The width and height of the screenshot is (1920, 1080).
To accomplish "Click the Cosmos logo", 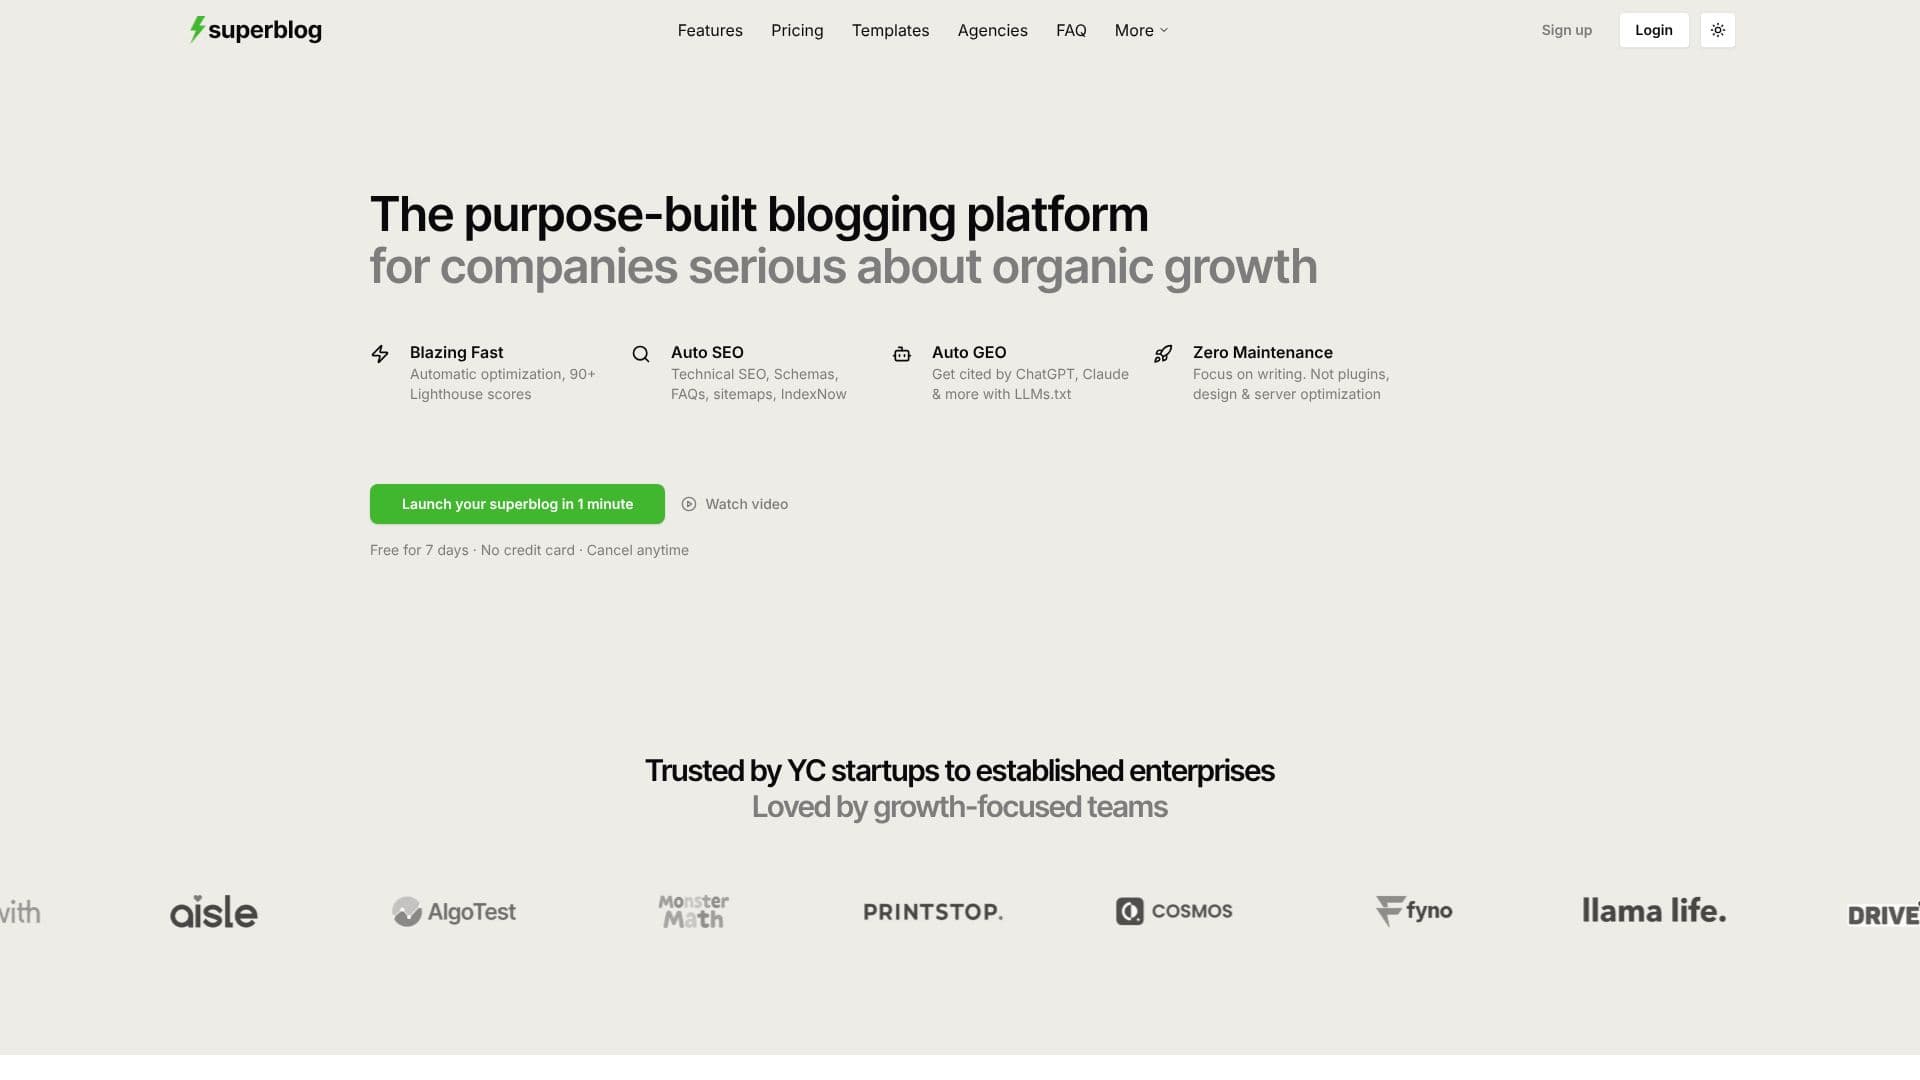I will point(1174,911).
